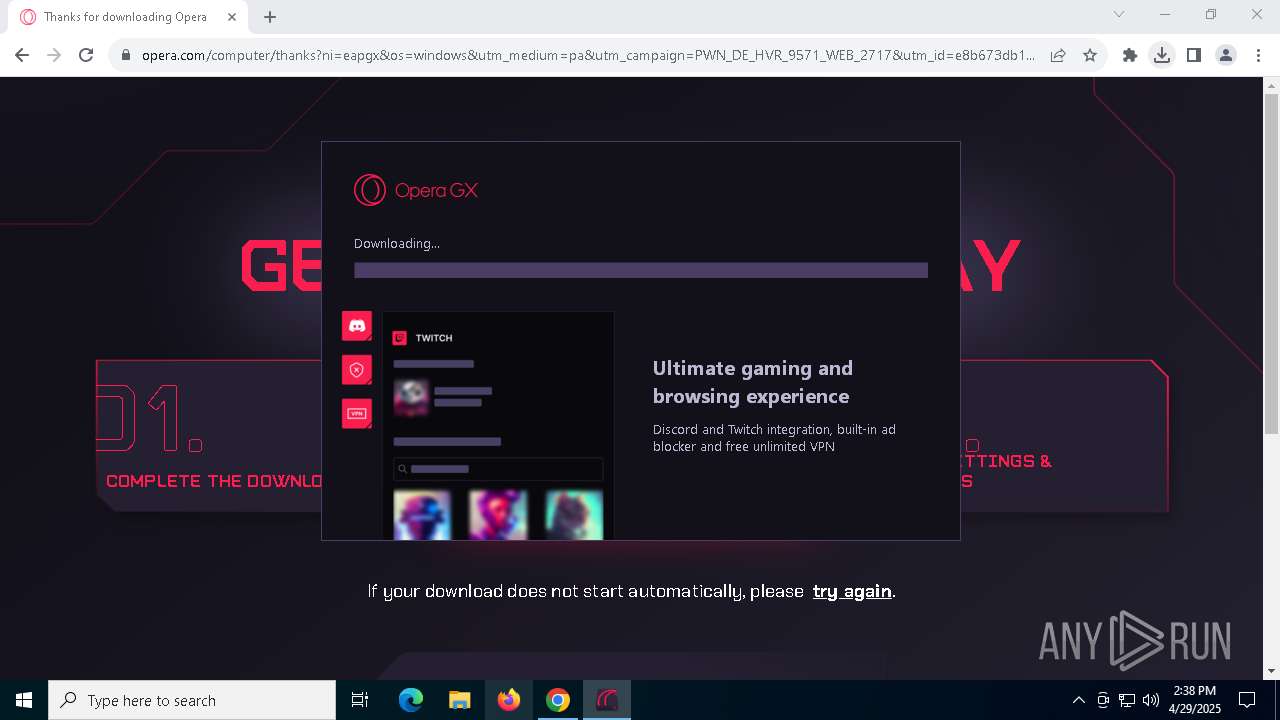Open Microsoft Edge from the taskbar
1280x720 pixels.
click(411, 700)
